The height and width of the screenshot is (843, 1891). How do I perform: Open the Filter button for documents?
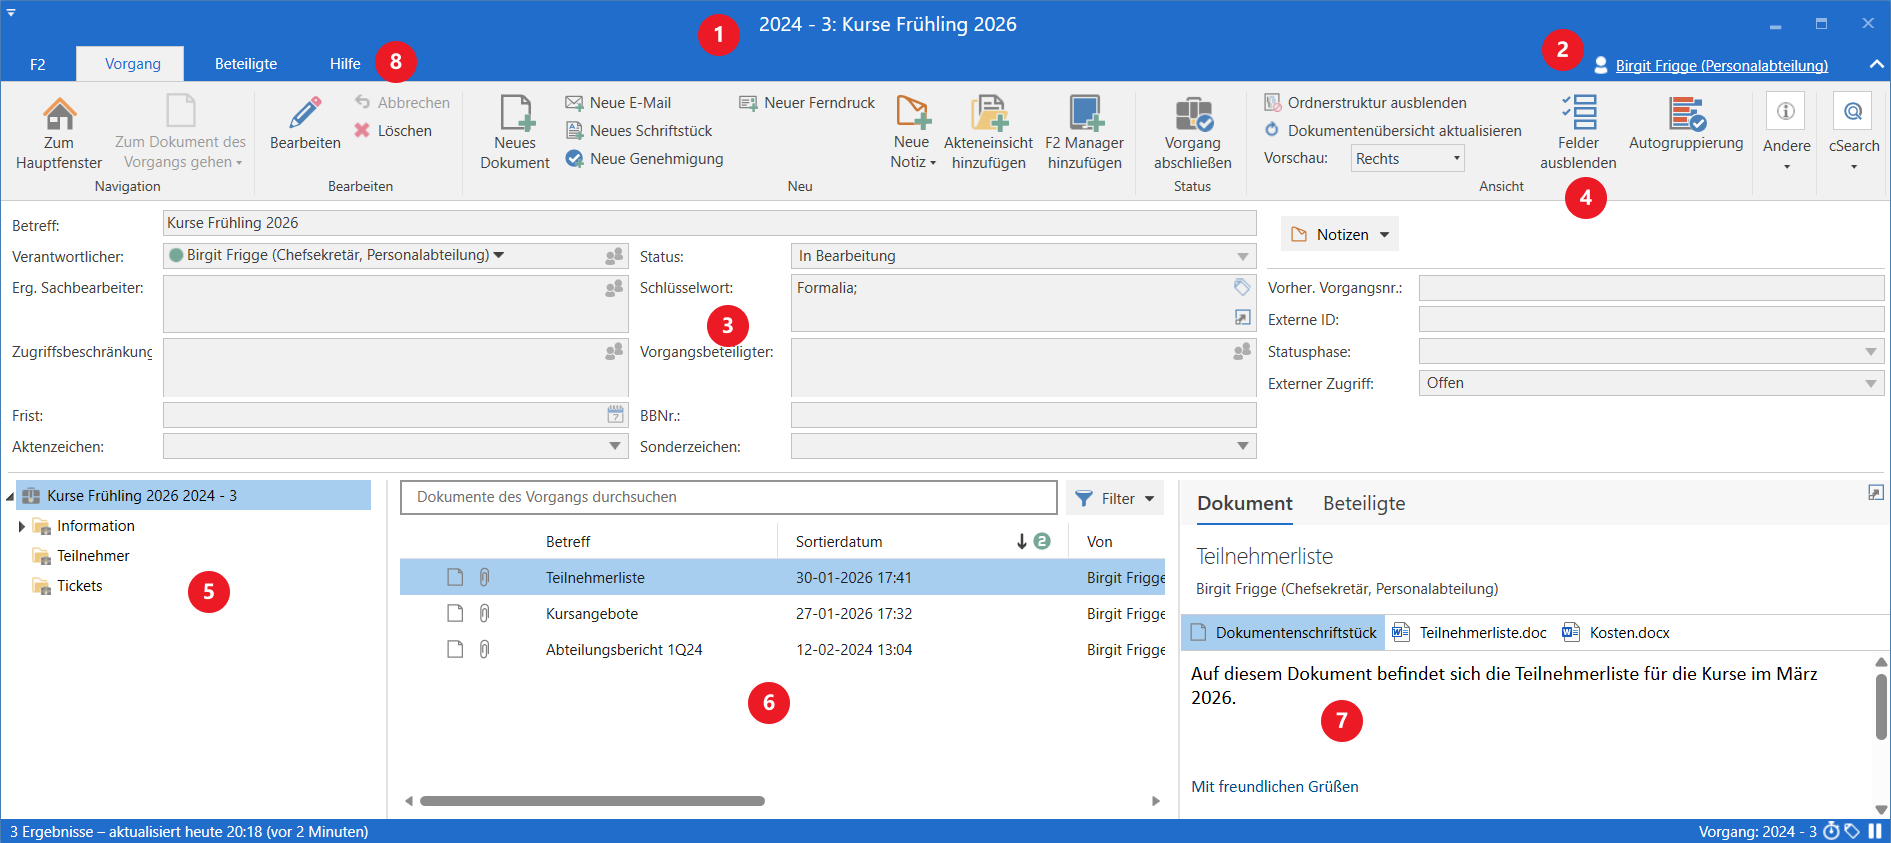pyautogui.click(x=1116, y=498)
